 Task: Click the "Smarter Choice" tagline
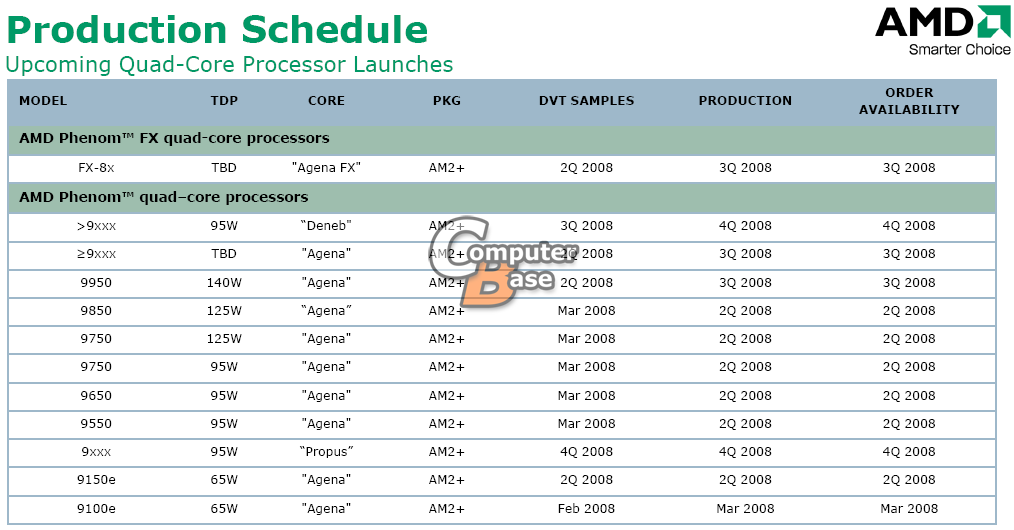click(x=959, y=50)
